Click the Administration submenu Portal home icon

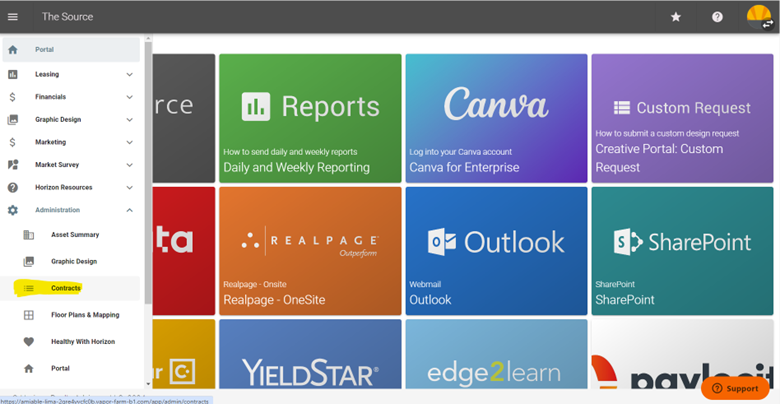coord(29,369)
